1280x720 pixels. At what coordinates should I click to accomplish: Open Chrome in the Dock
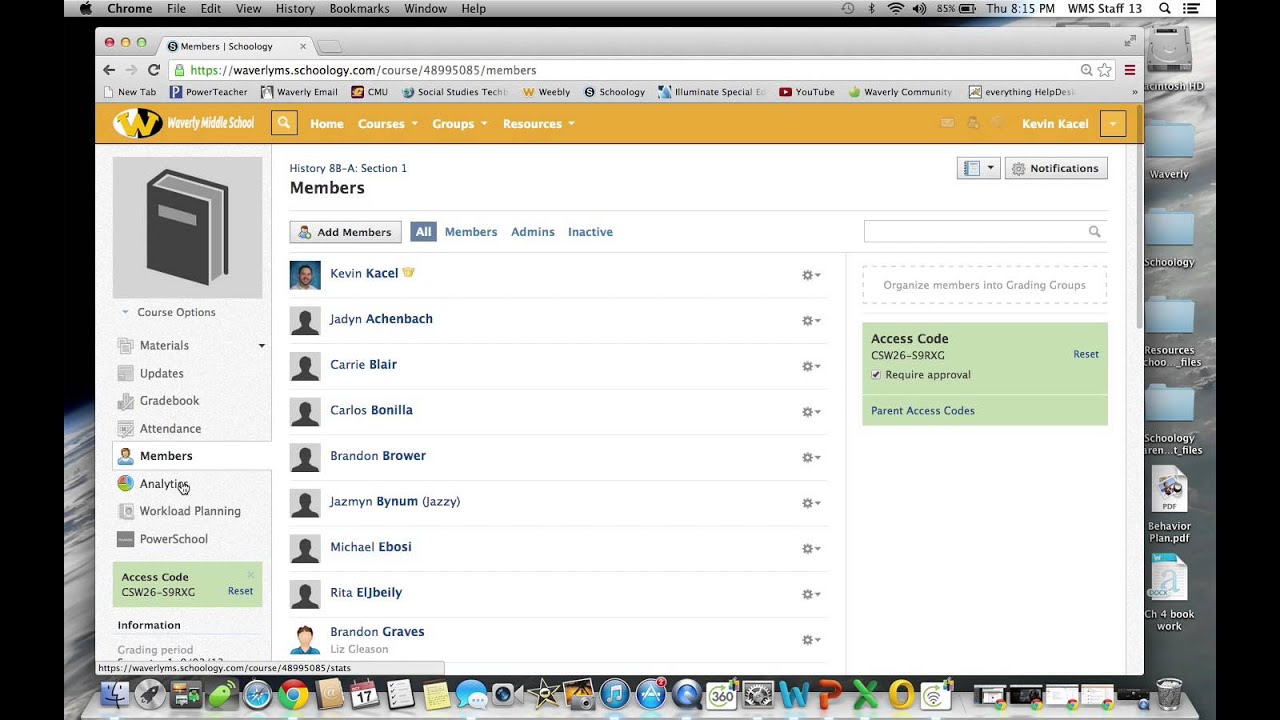[x=293, y=693]
